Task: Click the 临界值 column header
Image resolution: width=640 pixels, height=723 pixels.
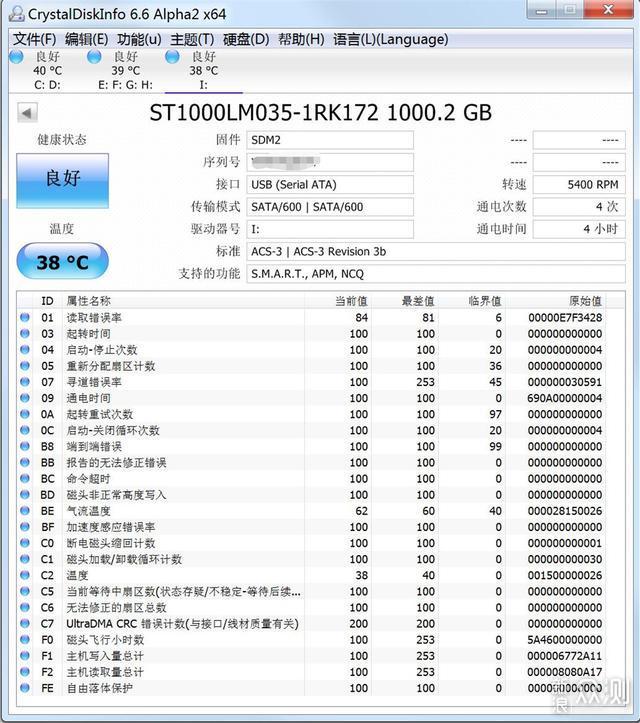Action: point(471,301)
